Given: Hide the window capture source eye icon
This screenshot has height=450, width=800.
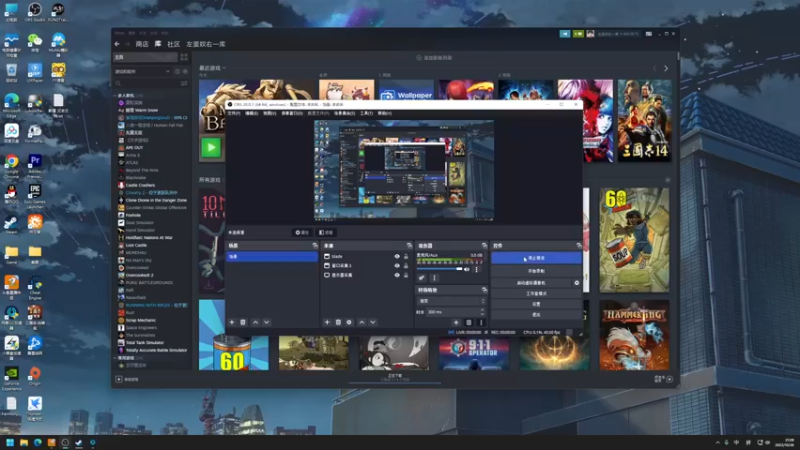Looking at the screenshot, I should pos(397,266).
